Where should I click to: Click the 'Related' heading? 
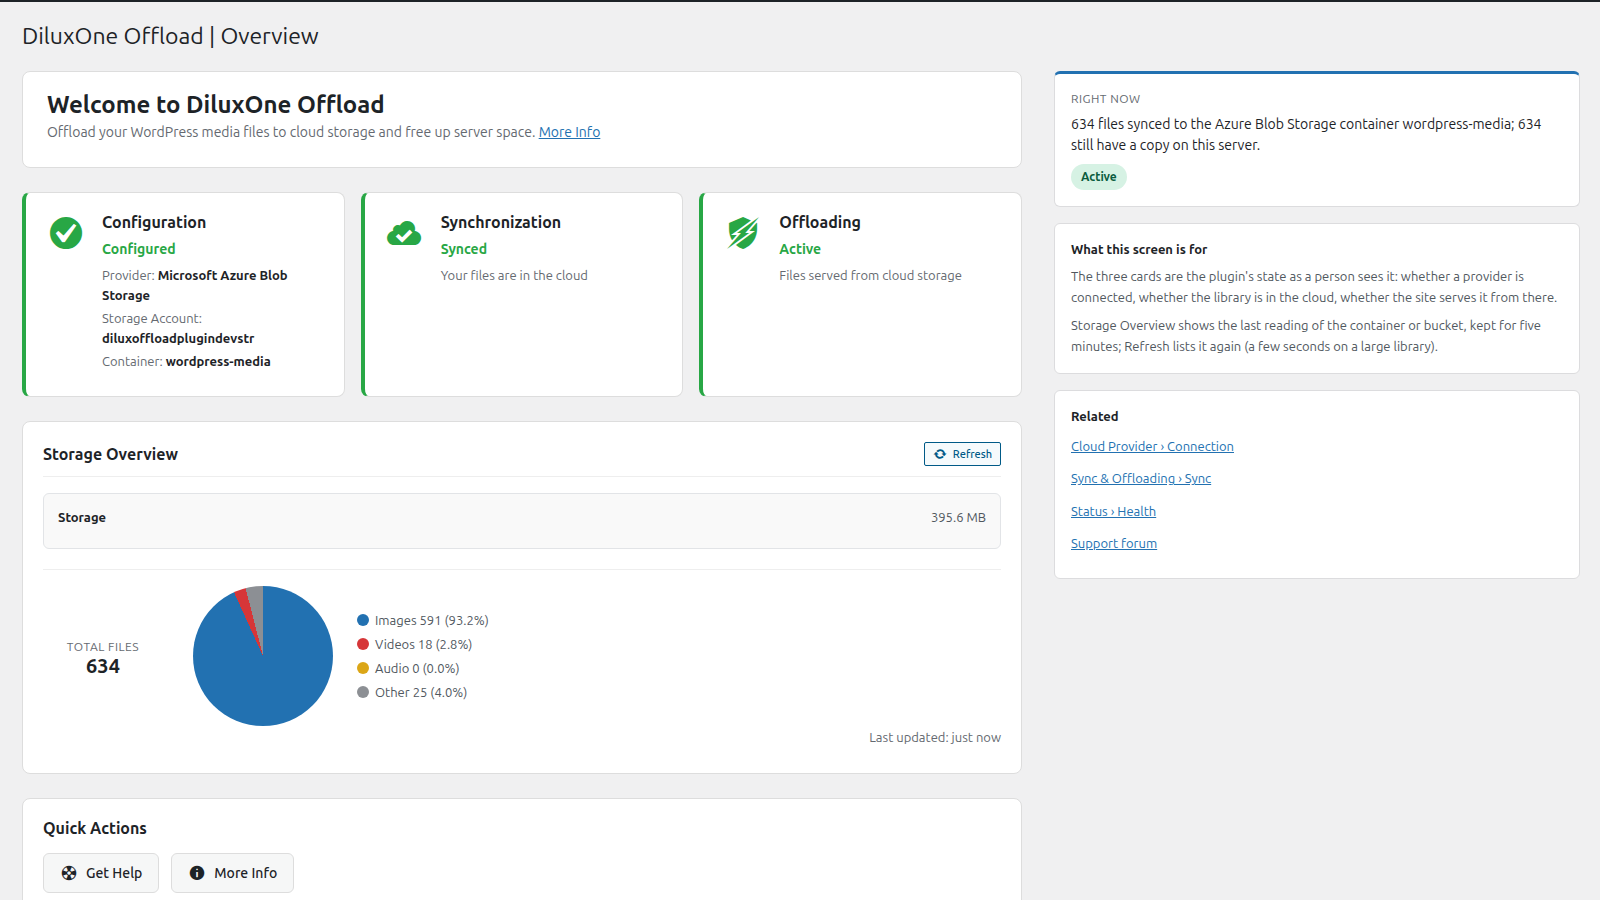[x=1095, y=417]
